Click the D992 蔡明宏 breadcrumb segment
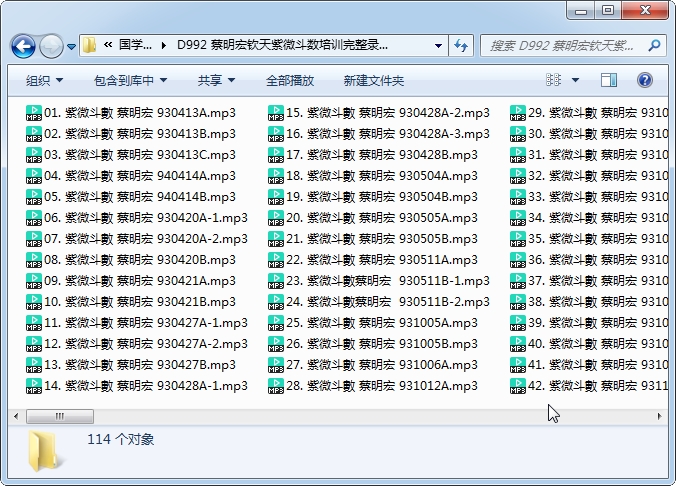The image size is (676, 486). click(282, 45)
